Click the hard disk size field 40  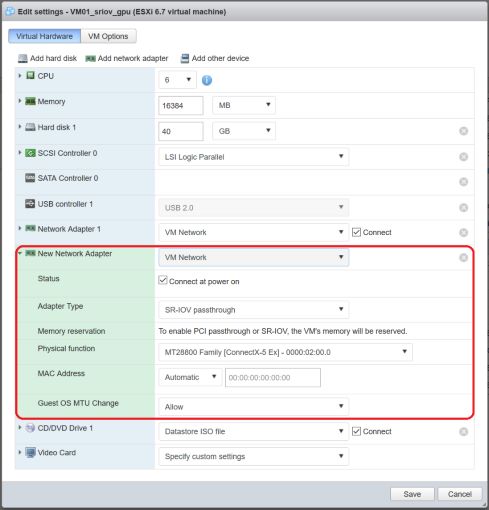181,131
